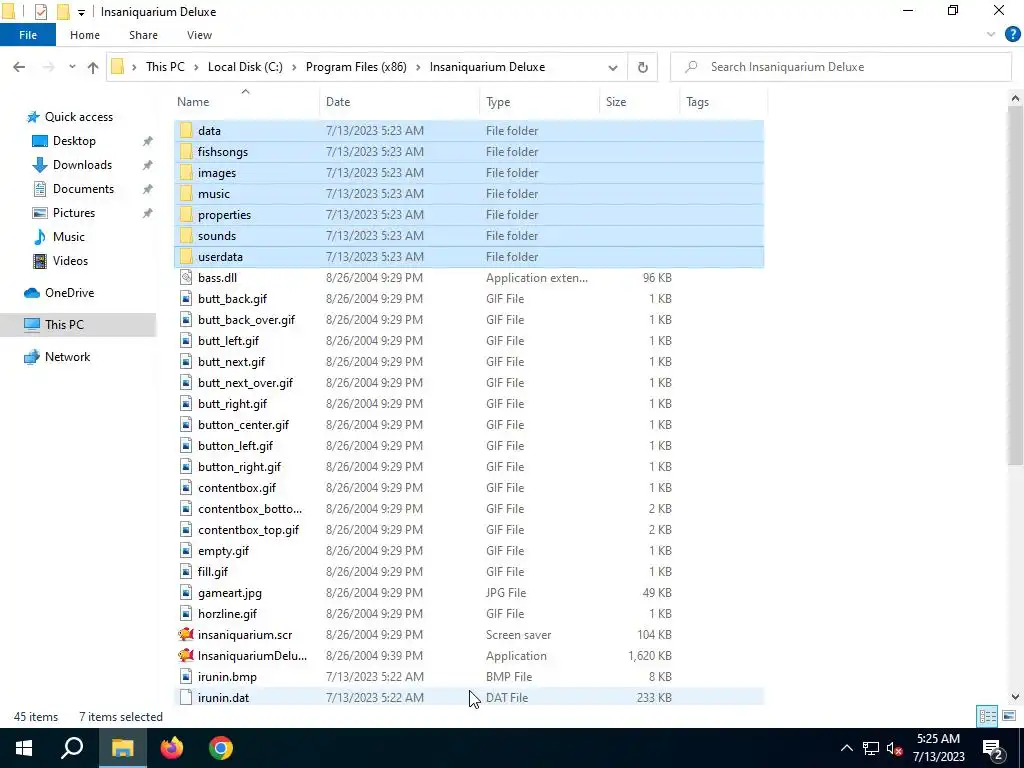Go back with the Back arrow
The height and width of the screenshot is (768, 1024).
19,67
